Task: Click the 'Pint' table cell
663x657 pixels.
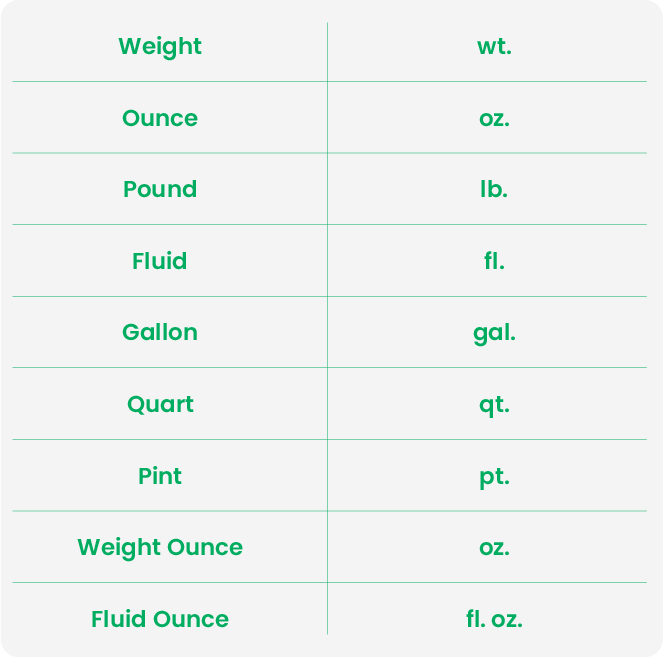Action: (160, 476)
